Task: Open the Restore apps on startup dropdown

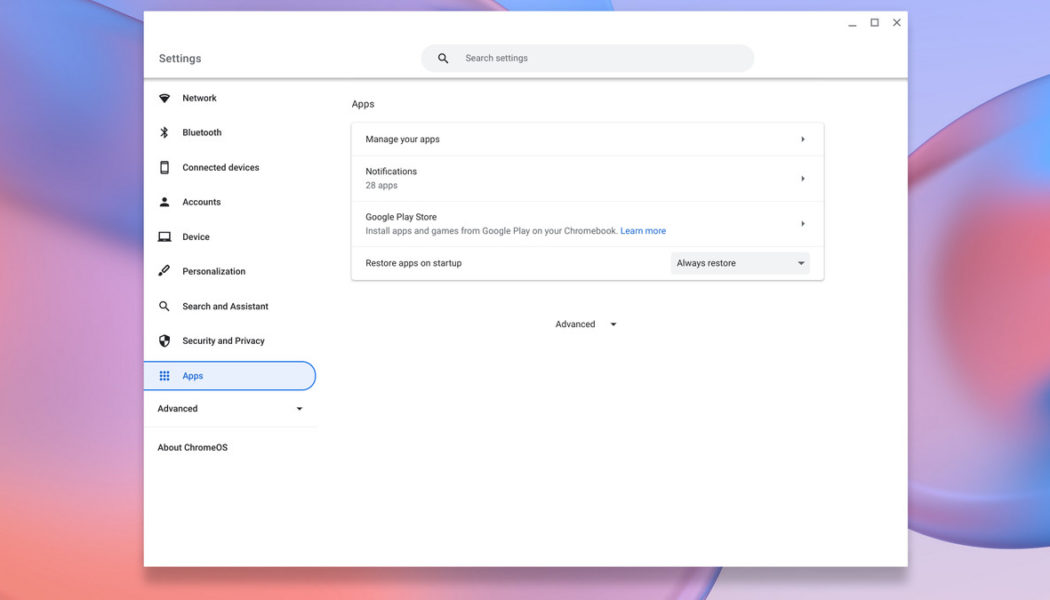Action: coord(740,262)
